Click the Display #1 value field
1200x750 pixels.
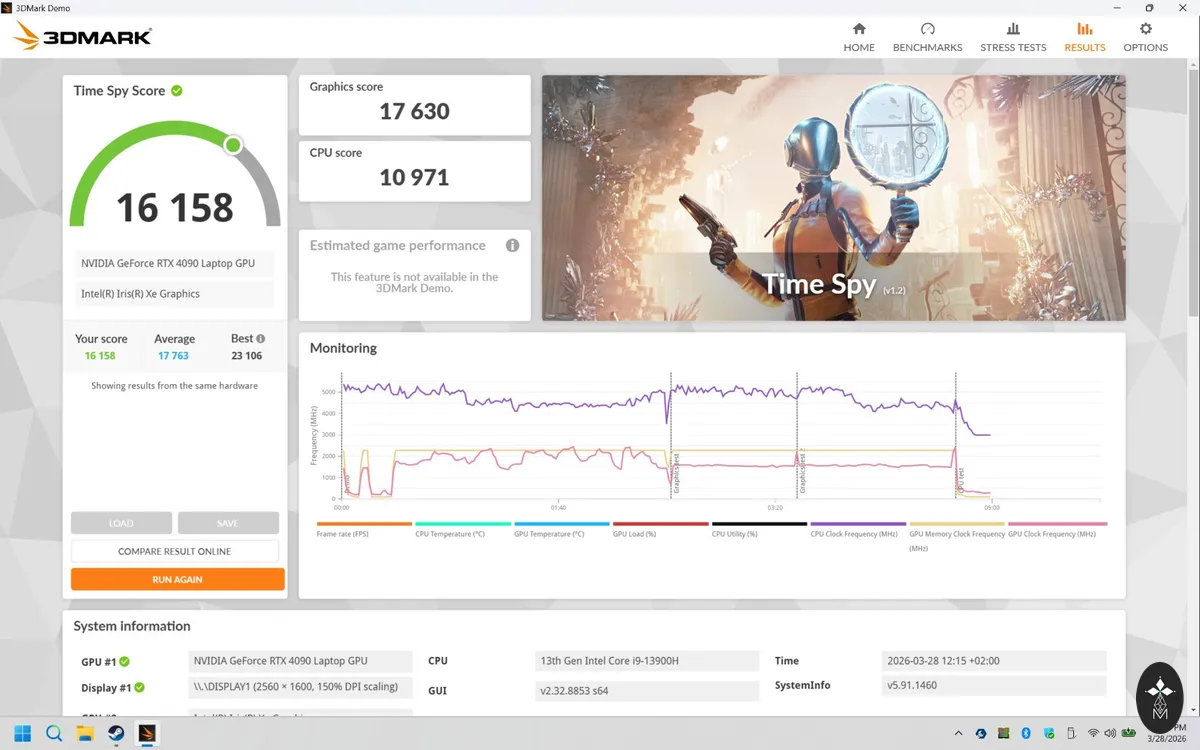click(300, 687)
